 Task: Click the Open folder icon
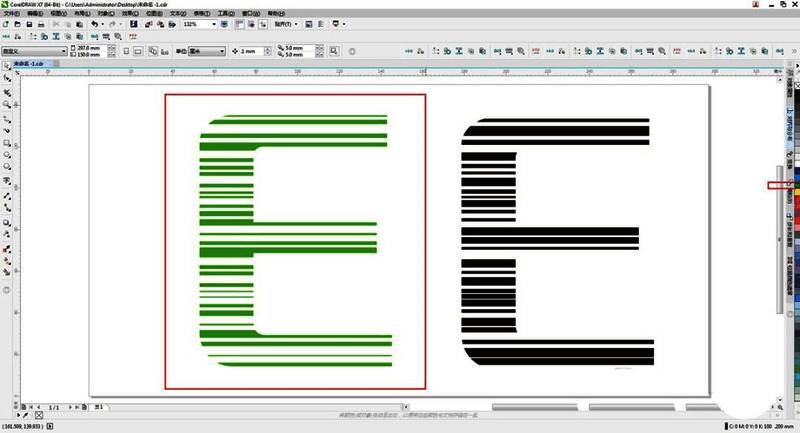pos(17,23)
